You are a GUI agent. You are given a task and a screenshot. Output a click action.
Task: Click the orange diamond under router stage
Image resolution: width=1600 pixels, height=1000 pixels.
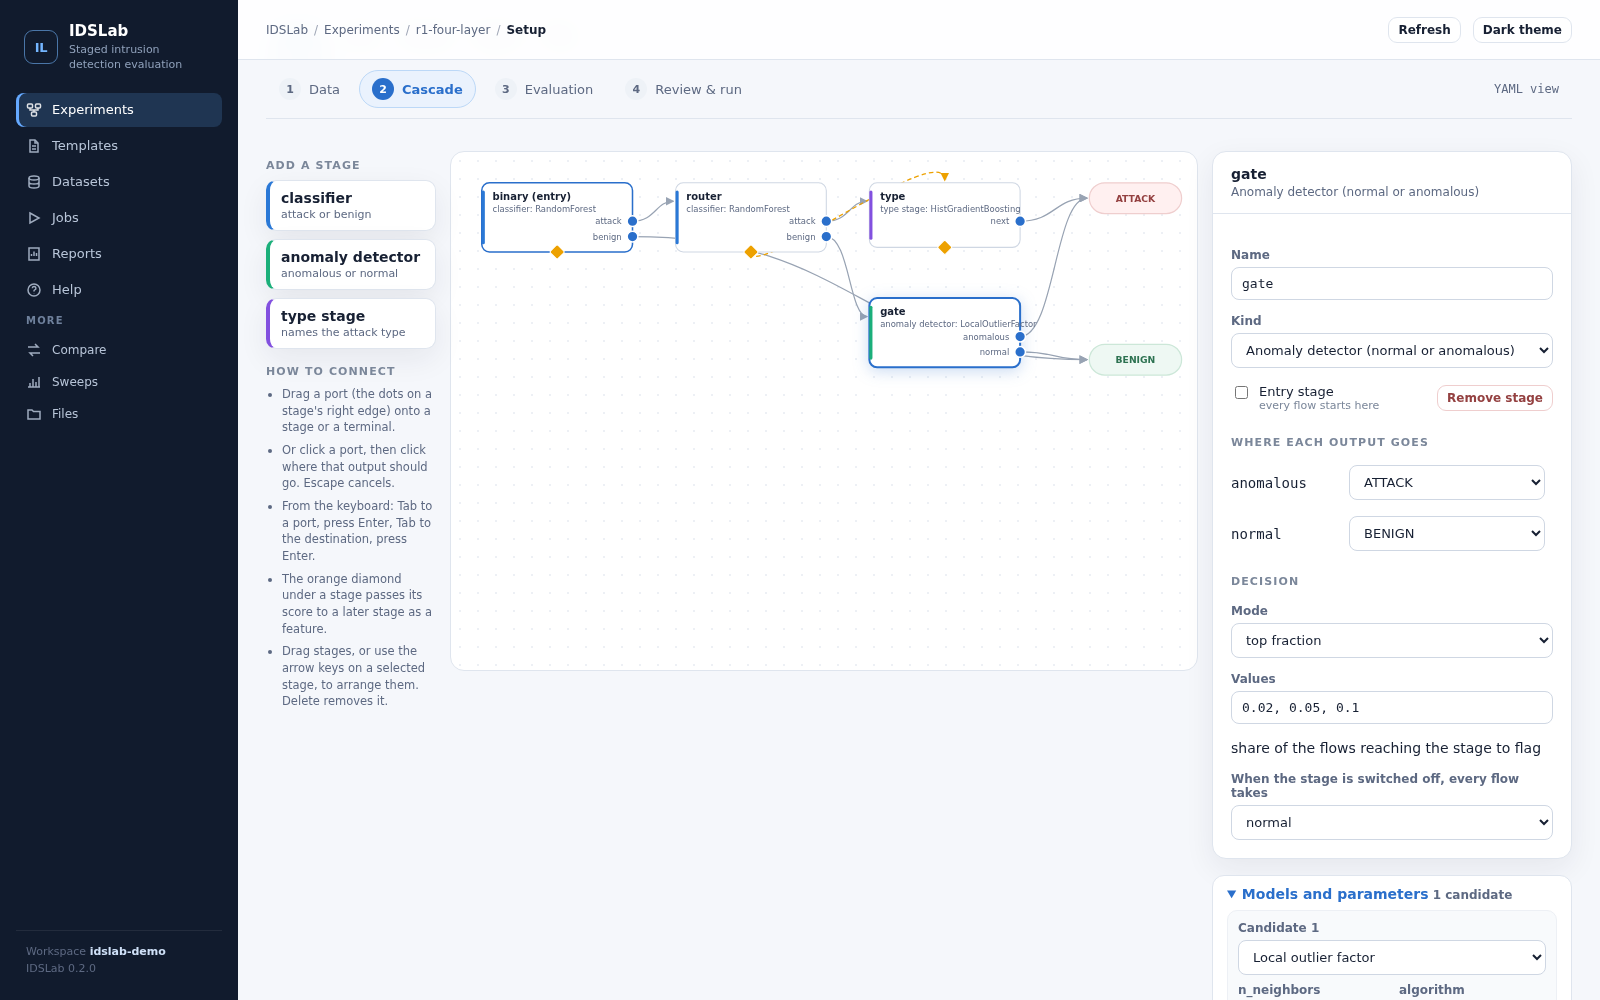coord(751,252)
